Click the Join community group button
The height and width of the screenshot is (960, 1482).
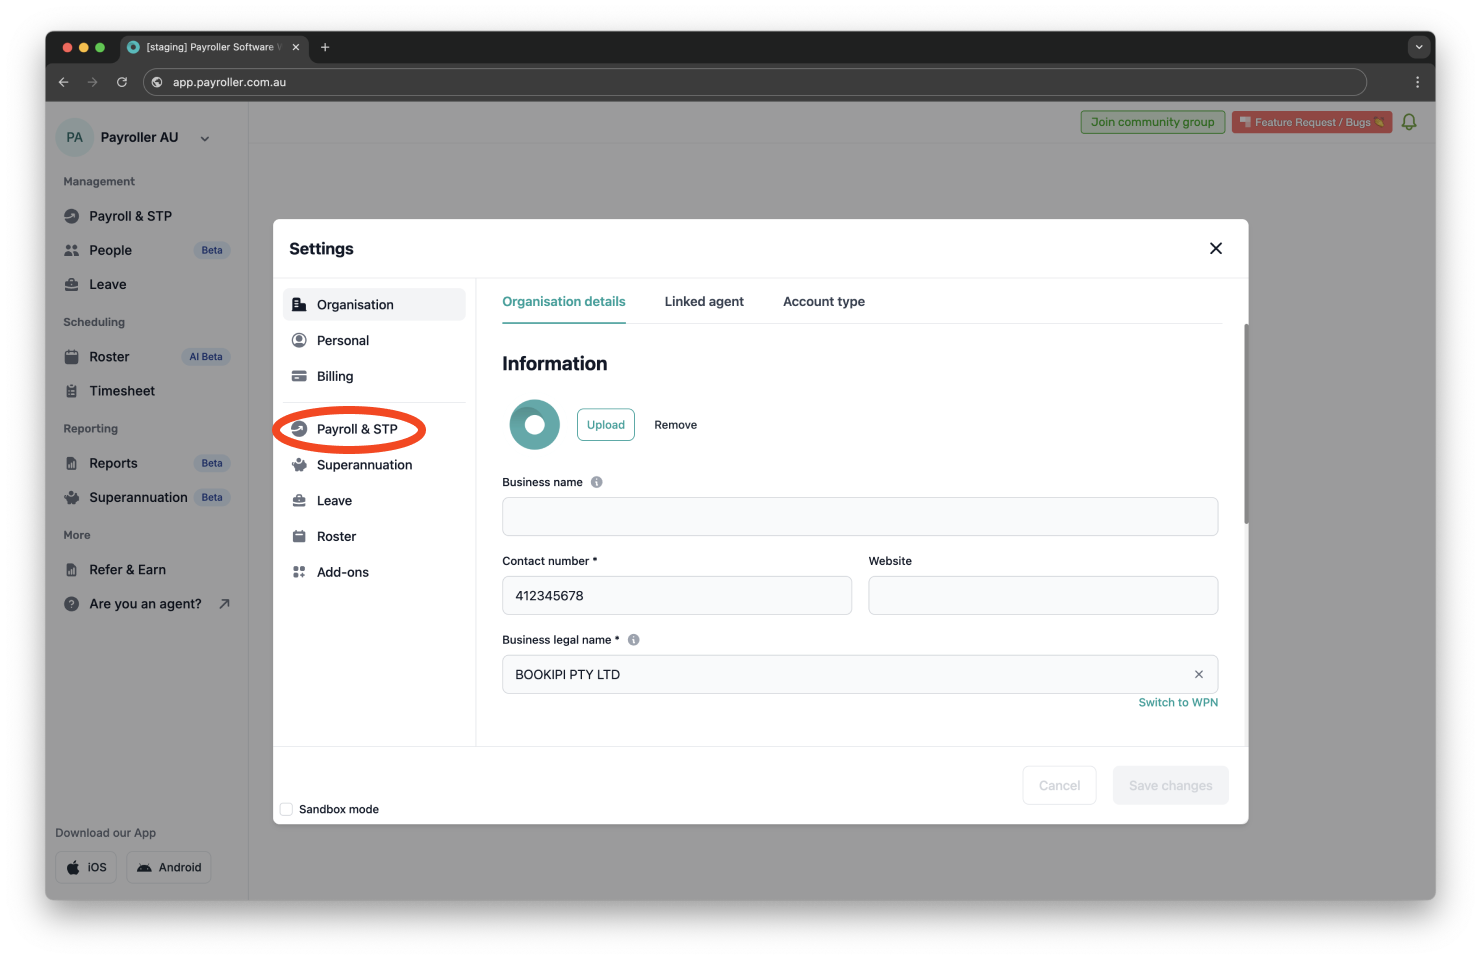click(x=1152, y=121)
